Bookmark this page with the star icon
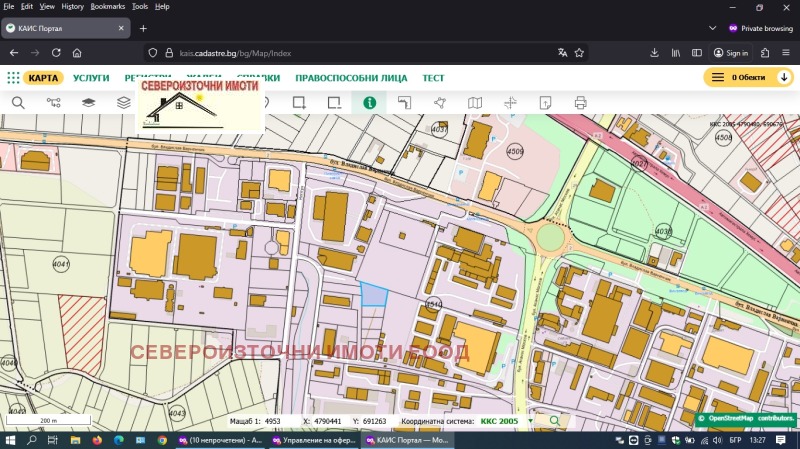 (580, 53)
